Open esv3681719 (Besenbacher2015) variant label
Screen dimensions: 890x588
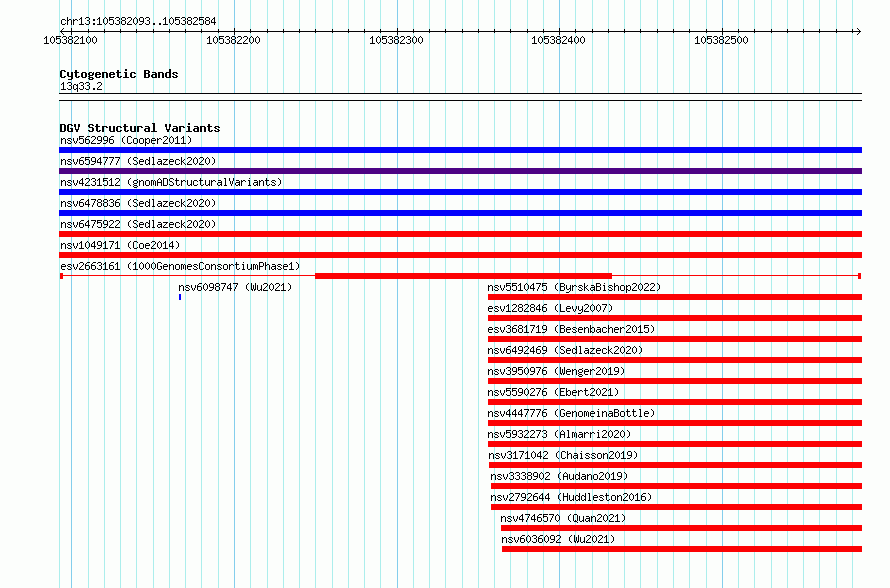tap(571, 329)
